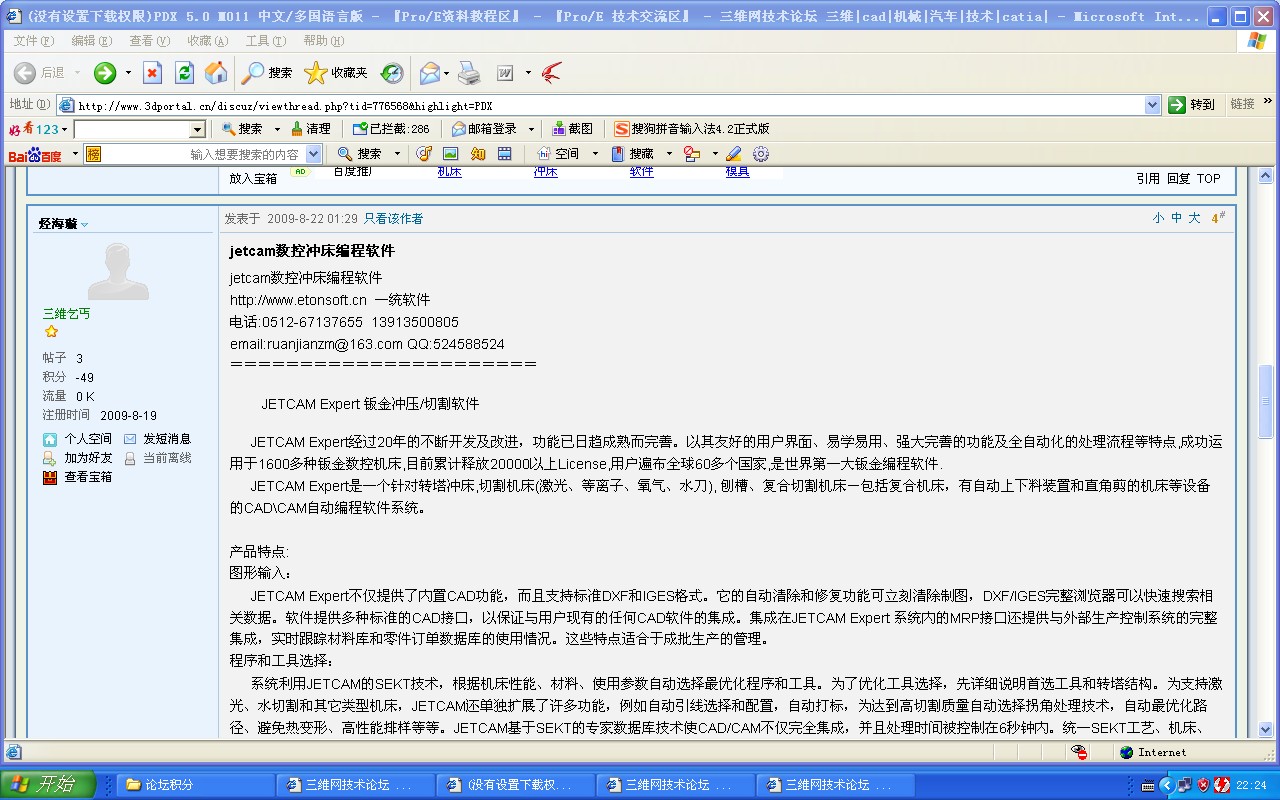Screen dimensions: 1280x800
Task: Open the dropdown next to Forward button
Action: click(x=128, y=73)
